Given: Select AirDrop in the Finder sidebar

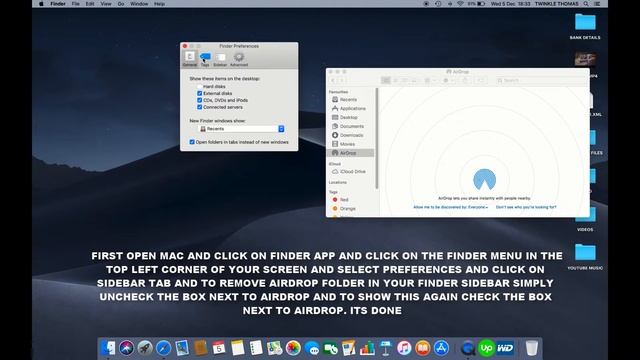Looking at the screenshot, I should [x=350, y=153].
